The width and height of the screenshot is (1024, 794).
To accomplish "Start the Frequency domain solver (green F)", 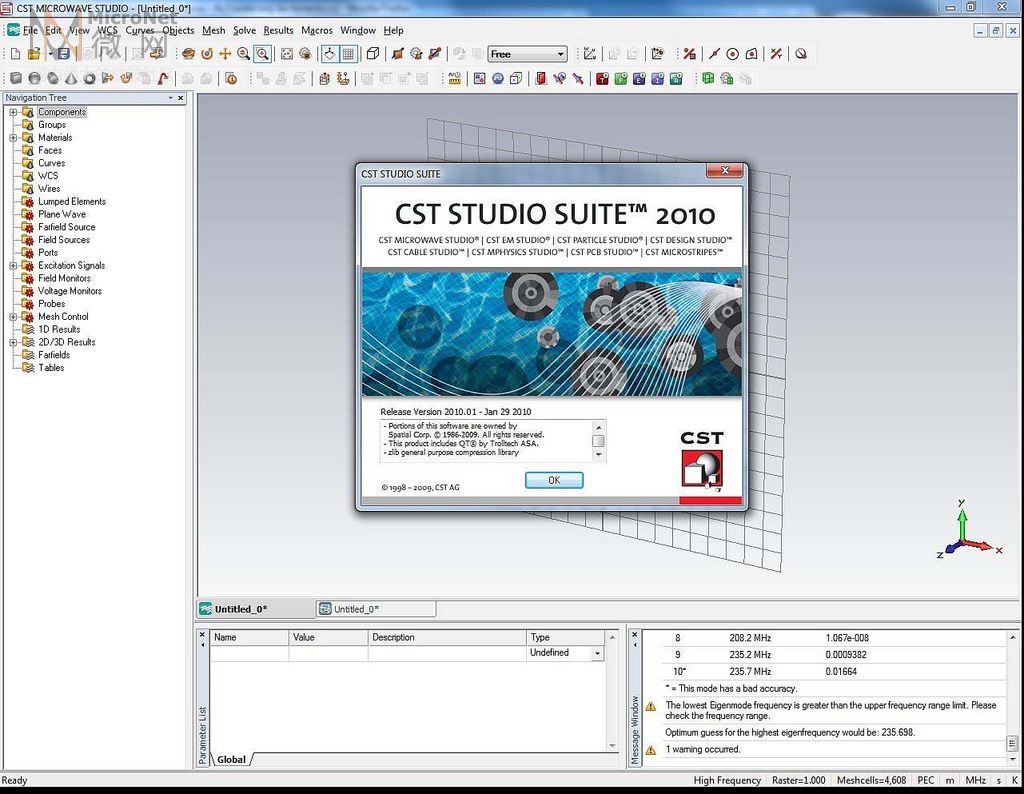I will [x=620, y=79].
